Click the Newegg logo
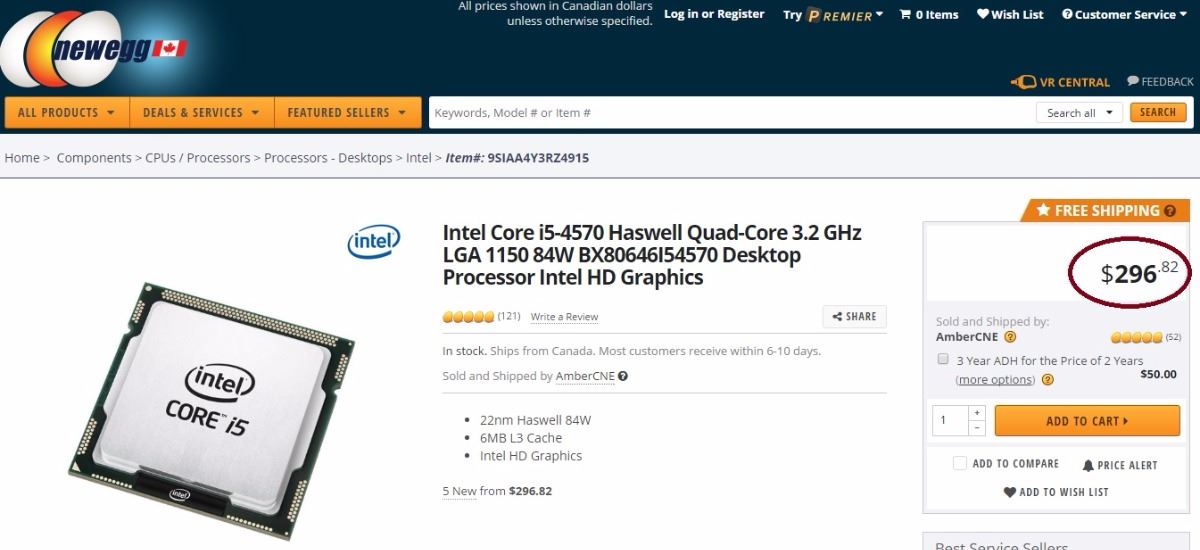Viewport: 1200px width, 550px height. [95, 48]
